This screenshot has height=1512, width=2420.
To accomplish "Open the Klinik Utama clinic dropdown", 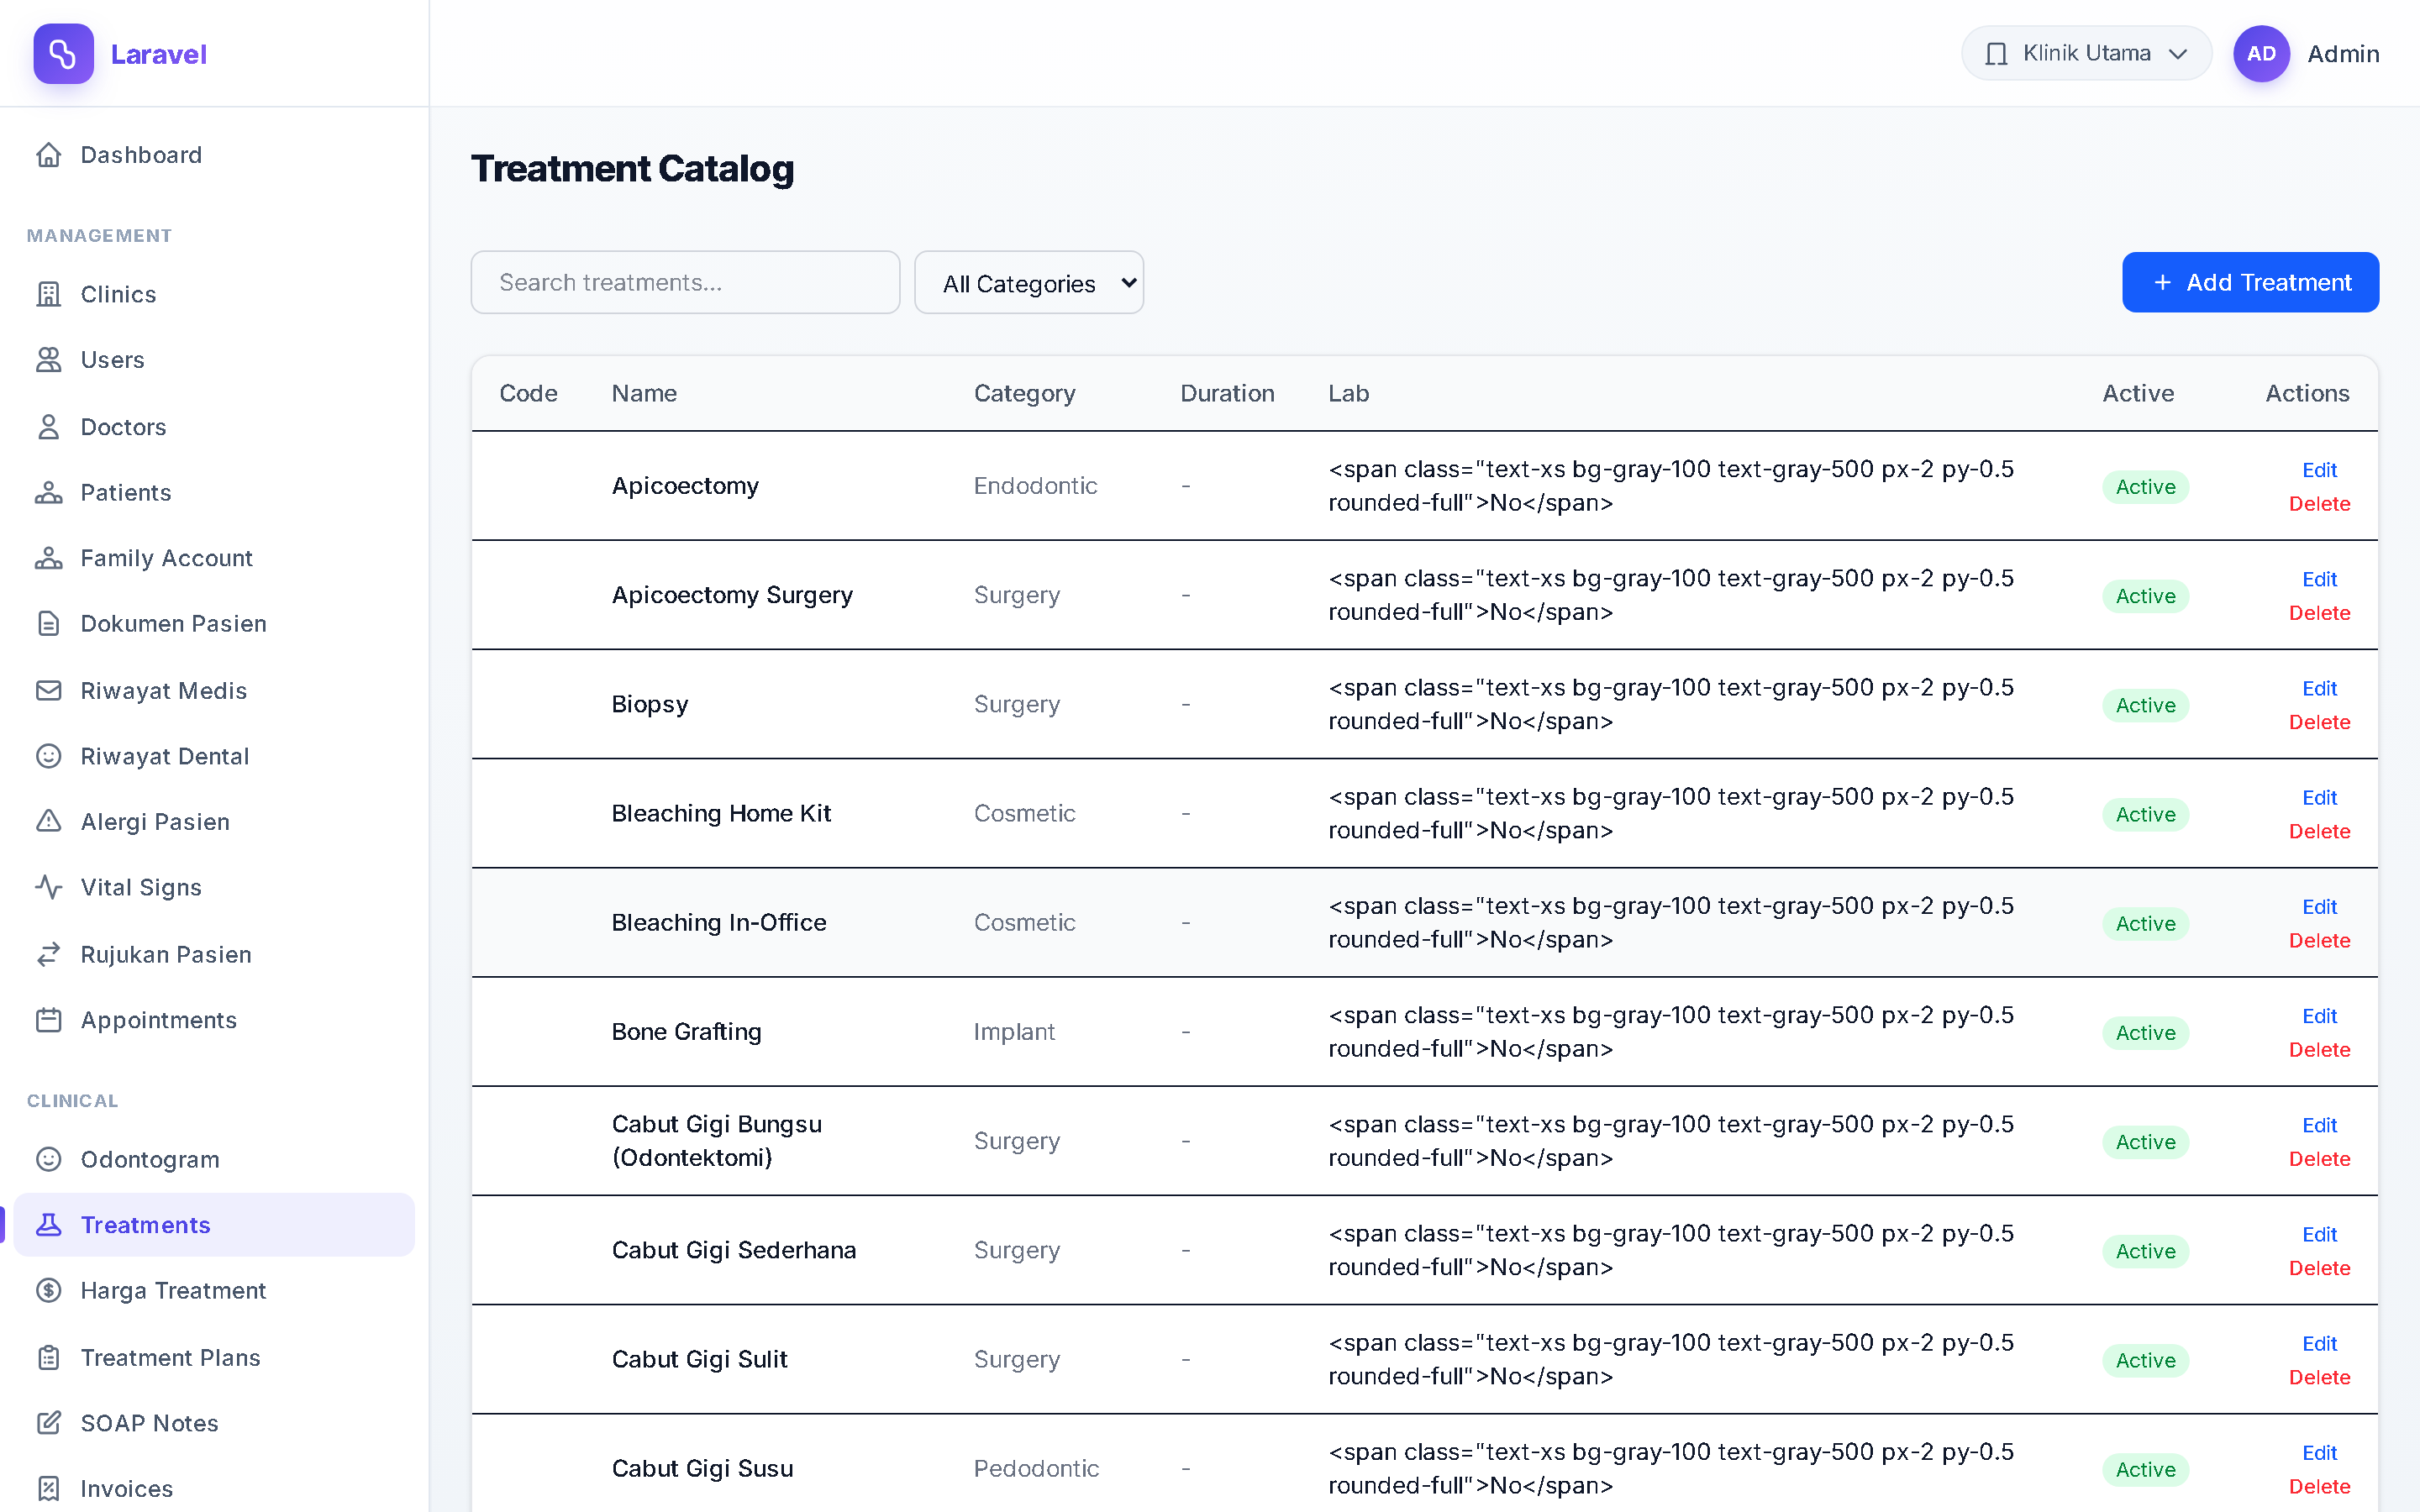I will [2086, 54].
